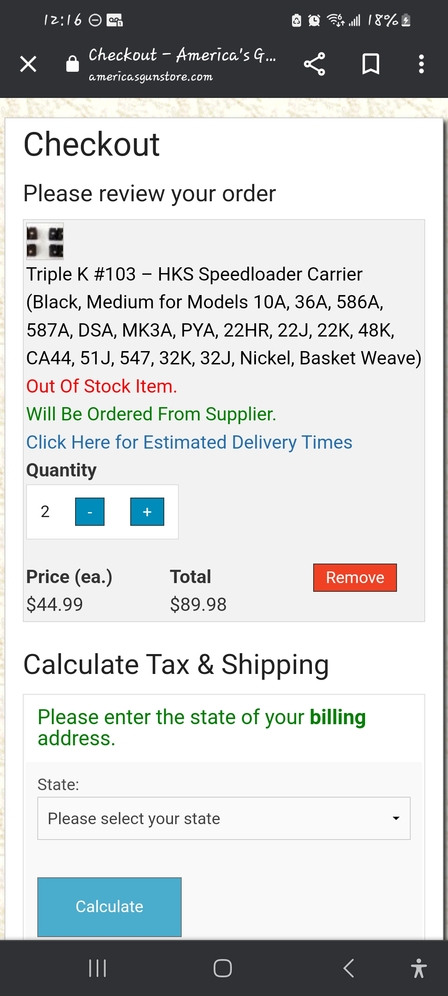Open the accessibility shortcut icon
This screenshot has height=996, width=448.
418,968
